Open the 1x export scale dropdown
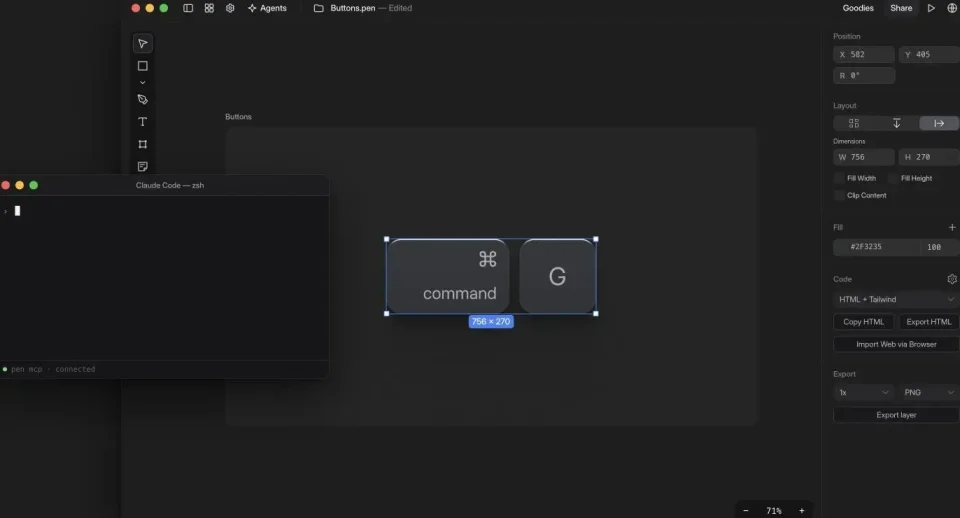960x518 pixels. click(x=863, y=392)
